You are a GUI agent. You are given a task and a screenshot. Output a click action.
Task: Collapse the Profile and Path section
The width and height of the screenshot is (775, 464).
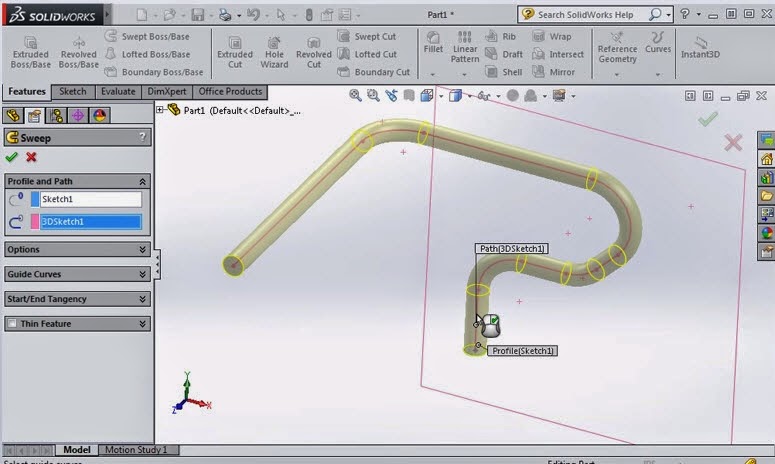[142, 181]
